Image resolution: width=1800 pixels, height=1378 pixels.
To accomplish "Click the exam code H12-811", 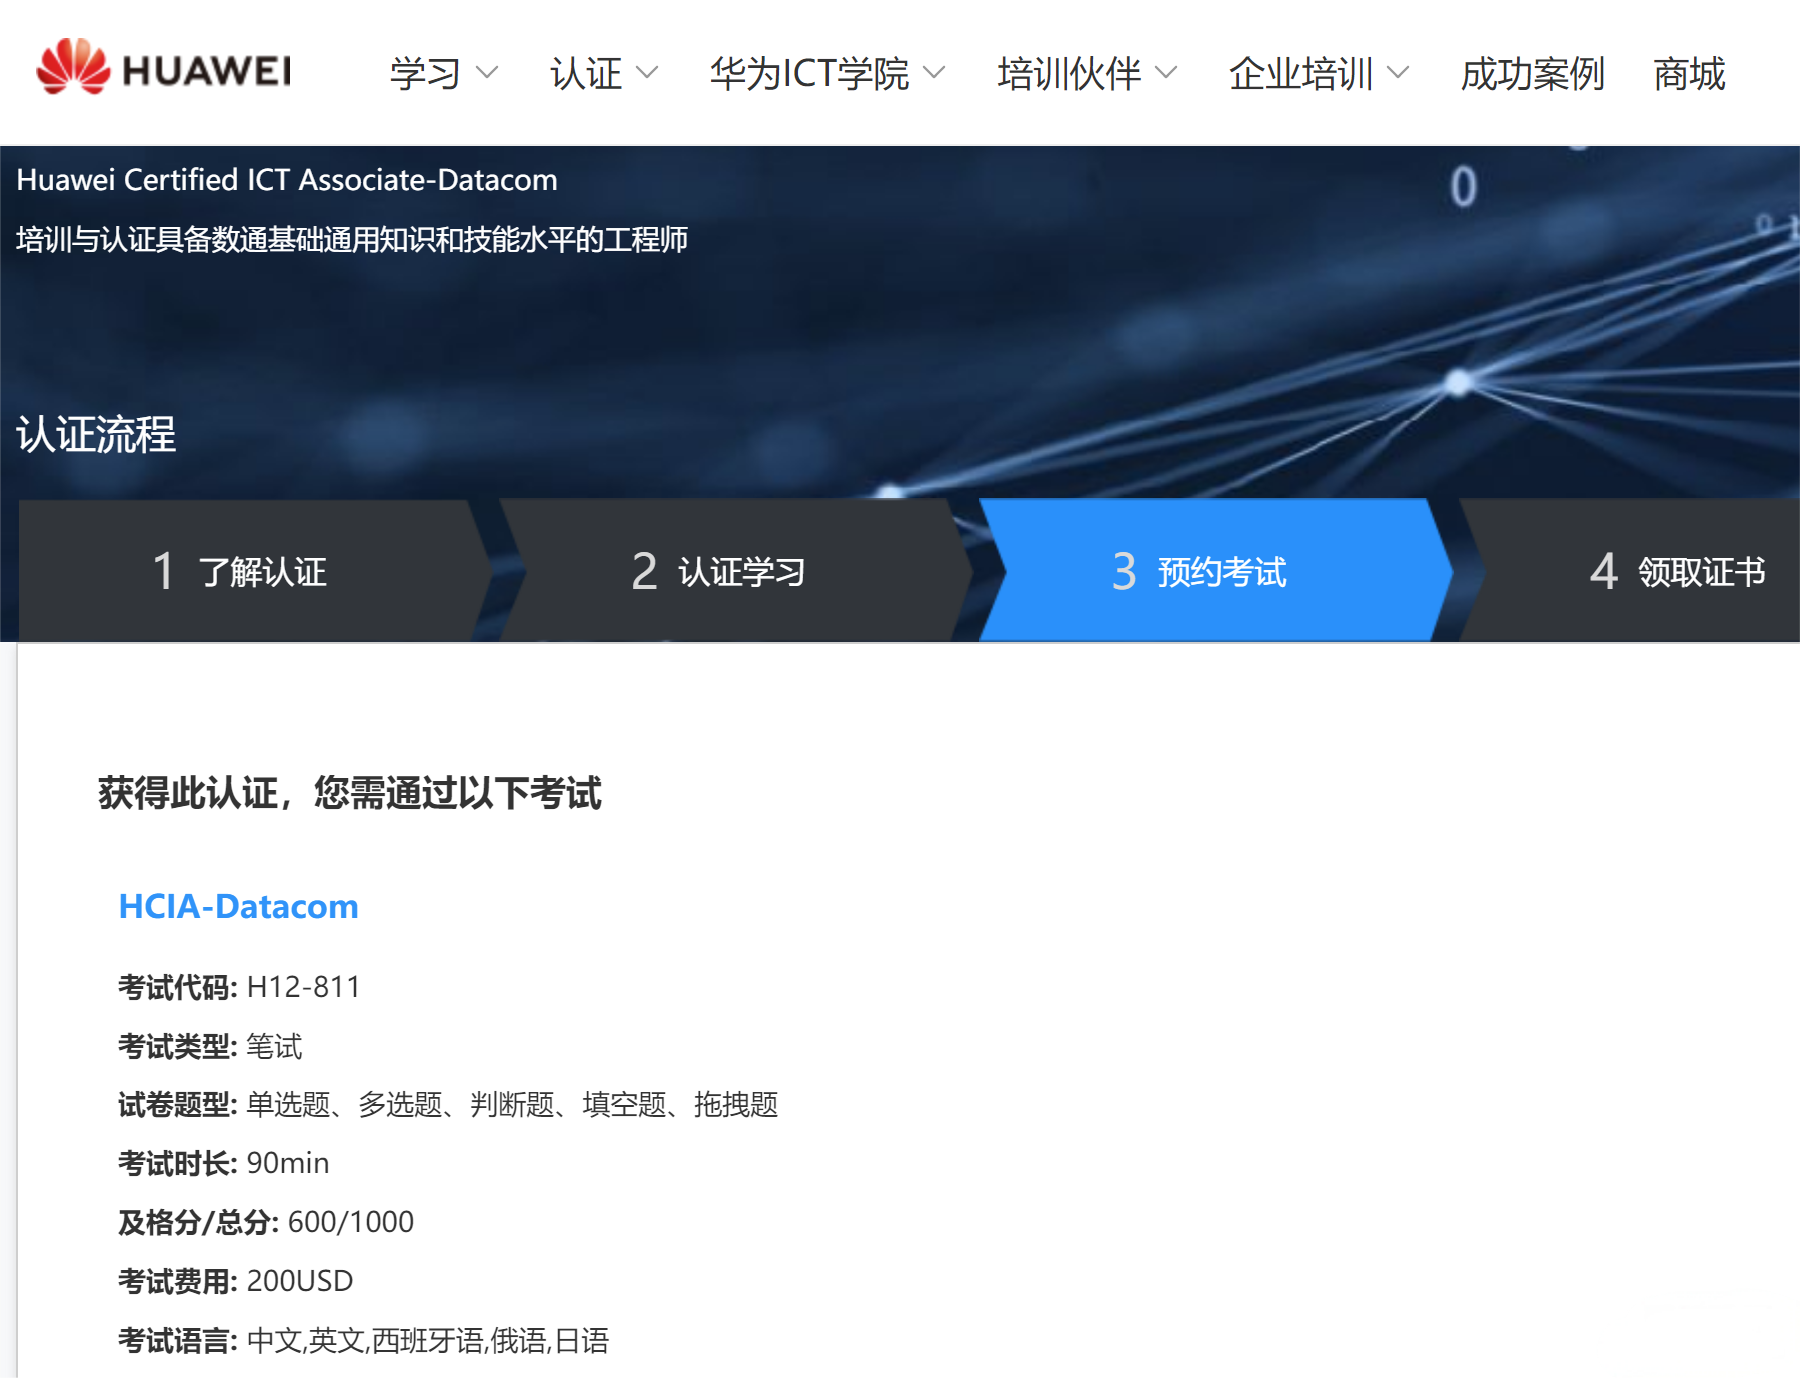I will (x=303, y=987).
